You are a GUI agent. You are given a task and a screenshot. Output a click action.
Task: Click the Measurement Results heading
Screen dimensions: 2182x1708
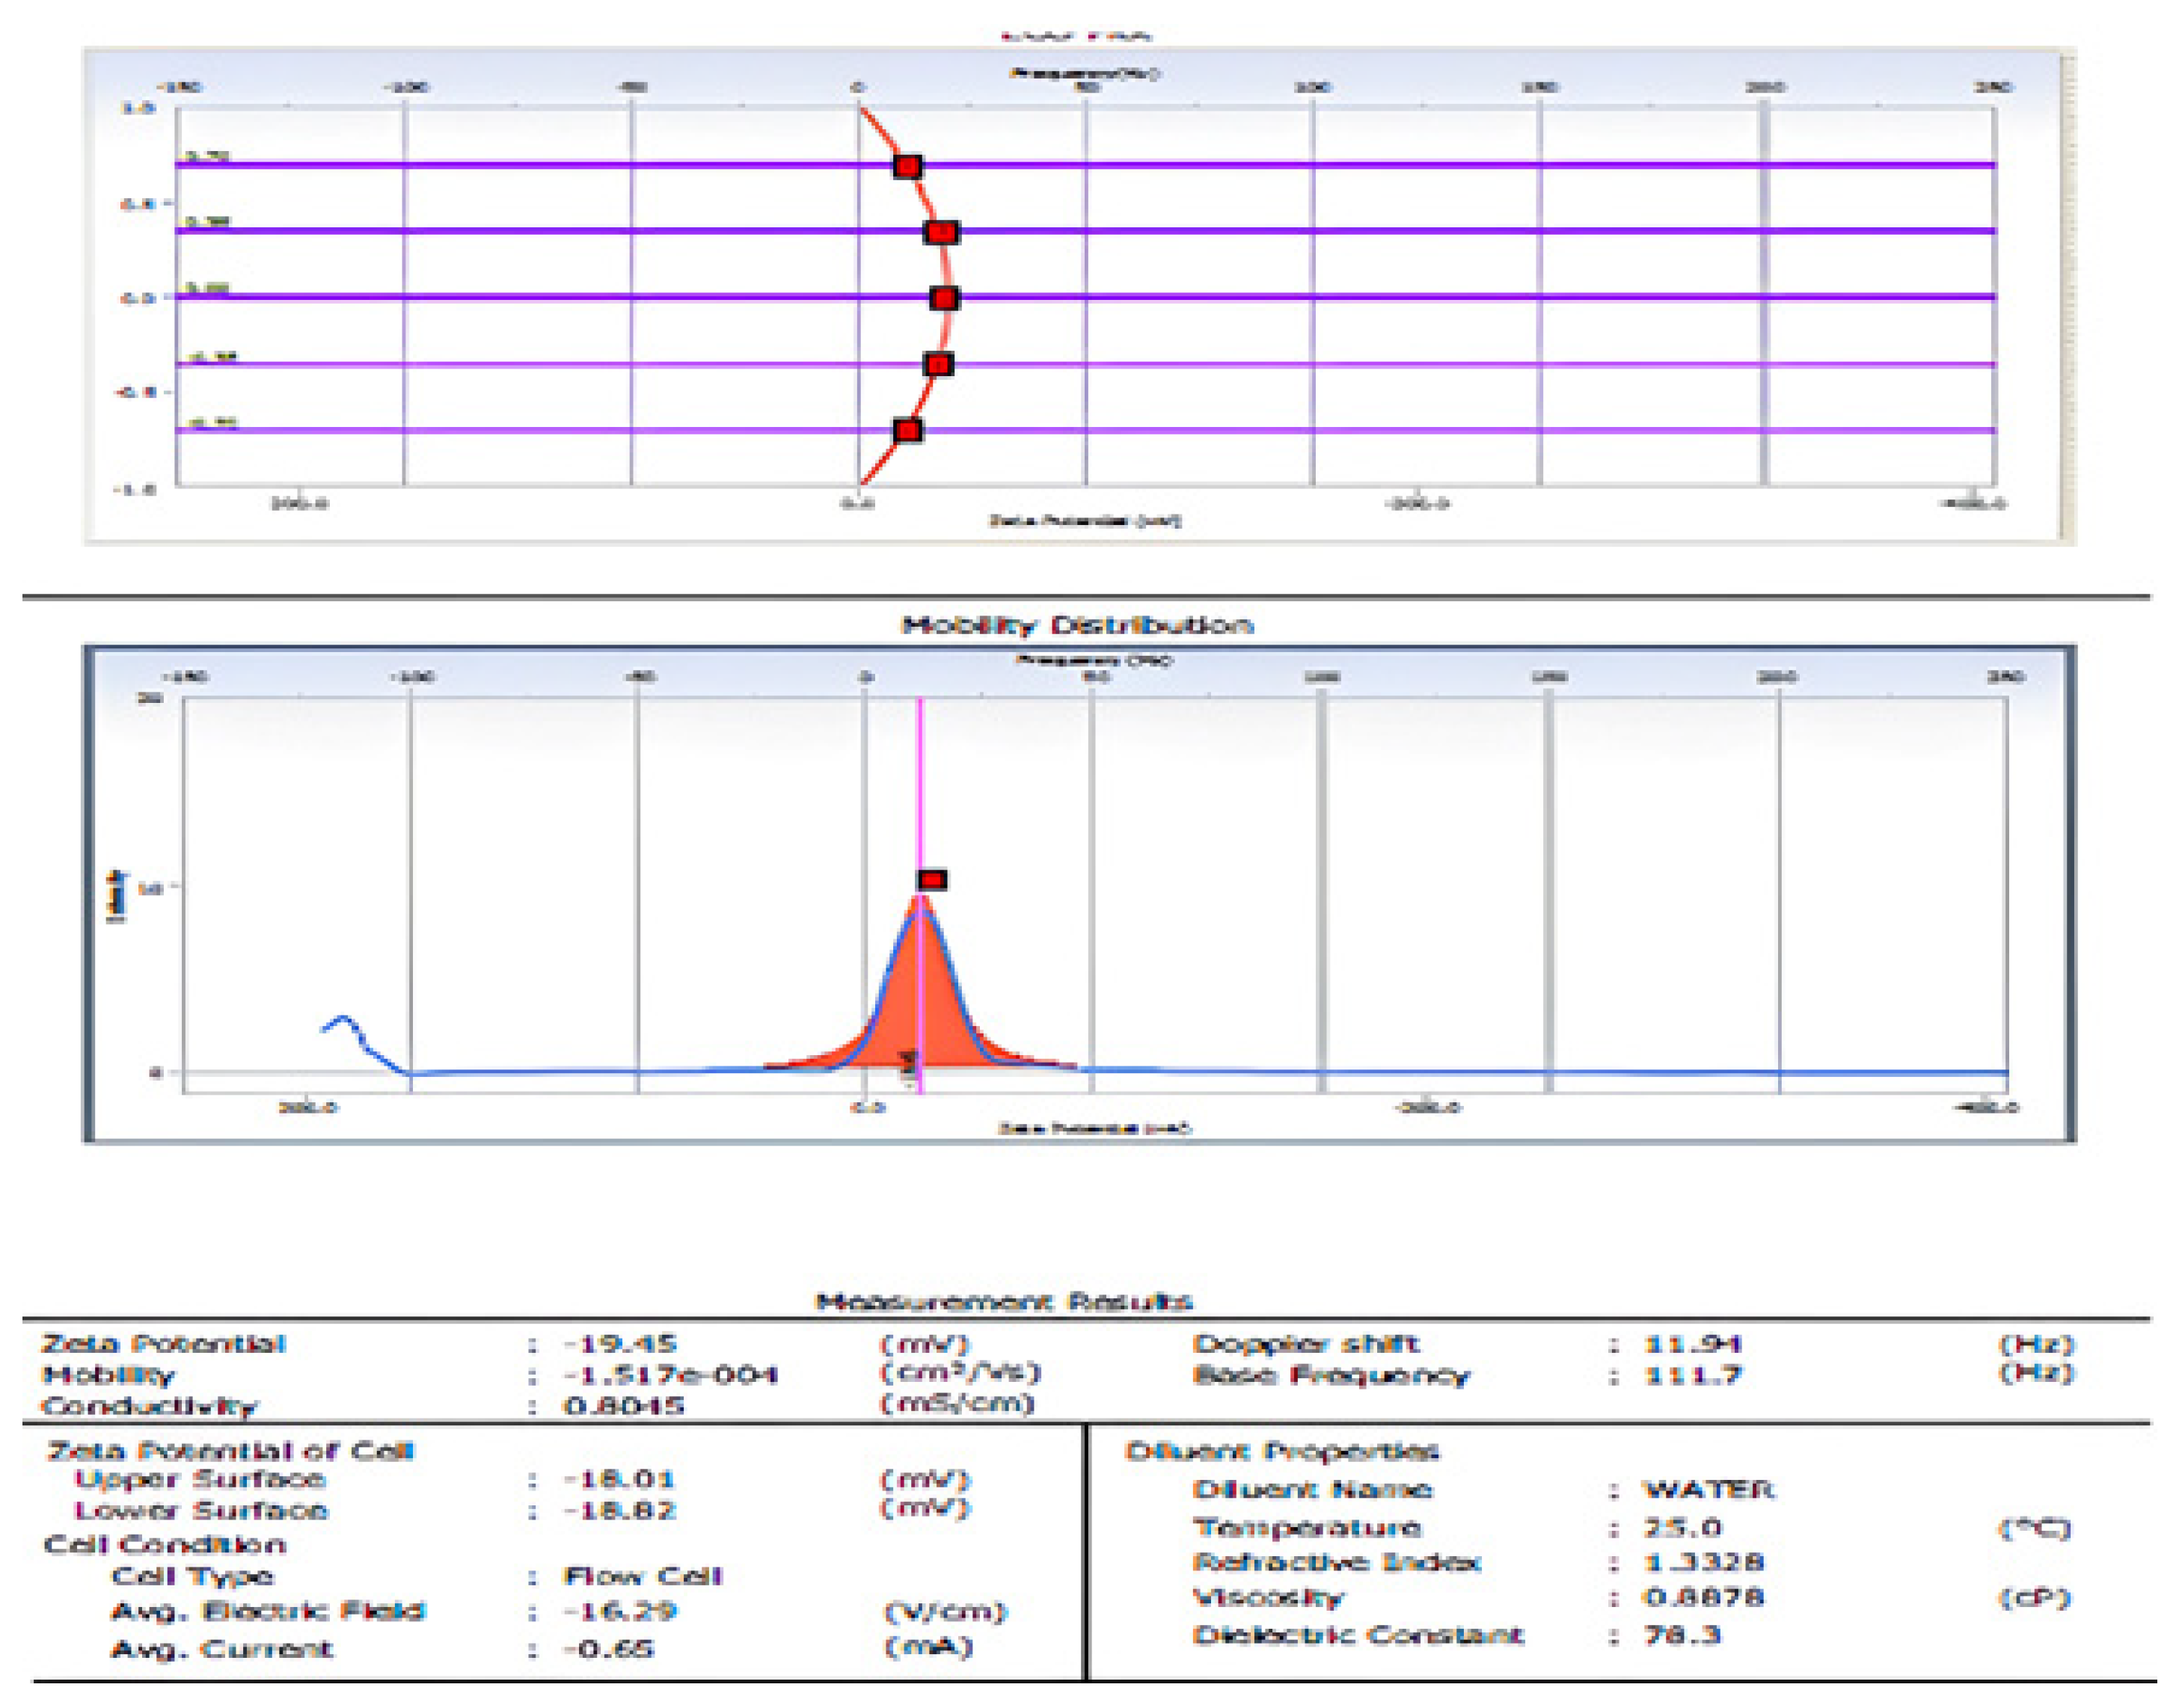coord(1004,1302)
